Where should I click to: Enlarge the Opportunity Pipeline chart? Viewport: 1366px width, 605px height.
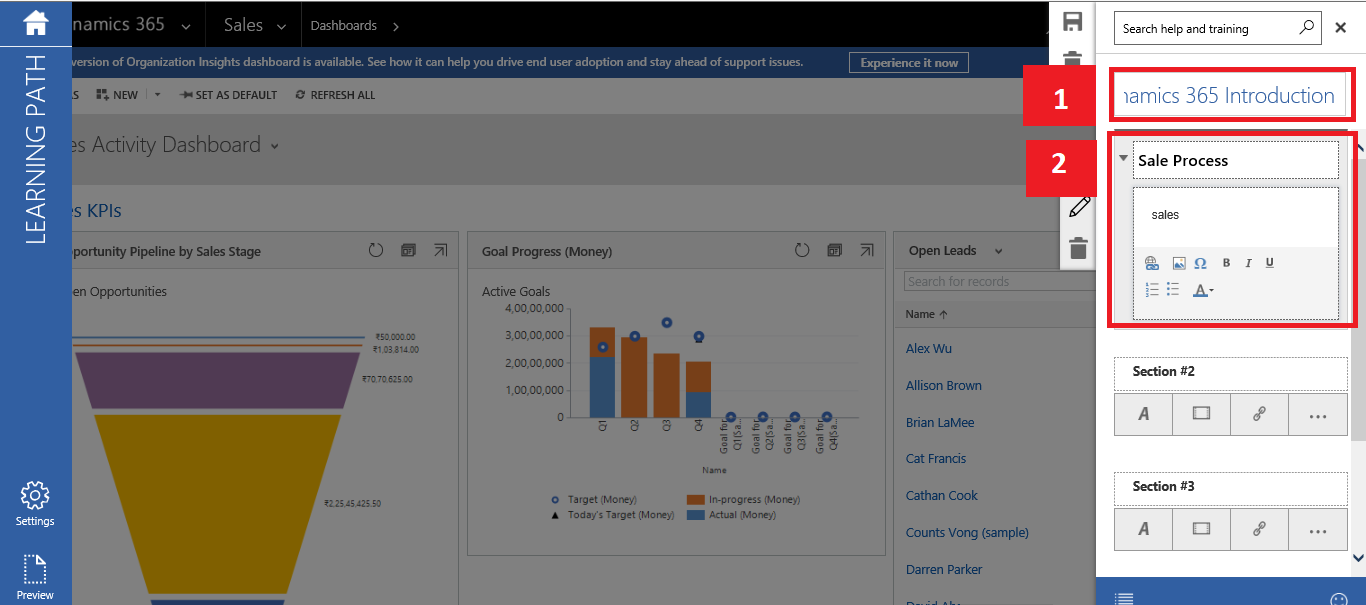440,251
